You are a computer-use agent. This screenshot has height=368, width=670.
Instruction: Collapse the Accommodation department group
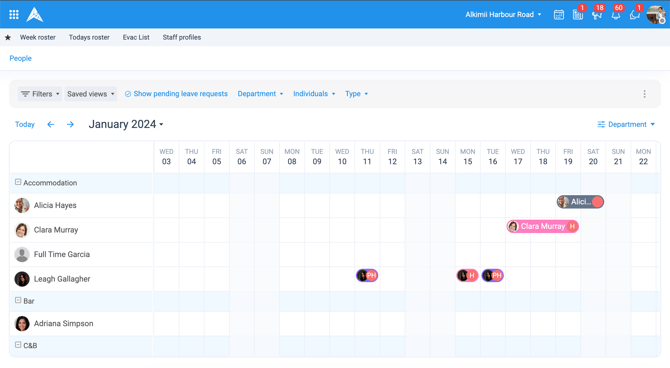point(18,182)
